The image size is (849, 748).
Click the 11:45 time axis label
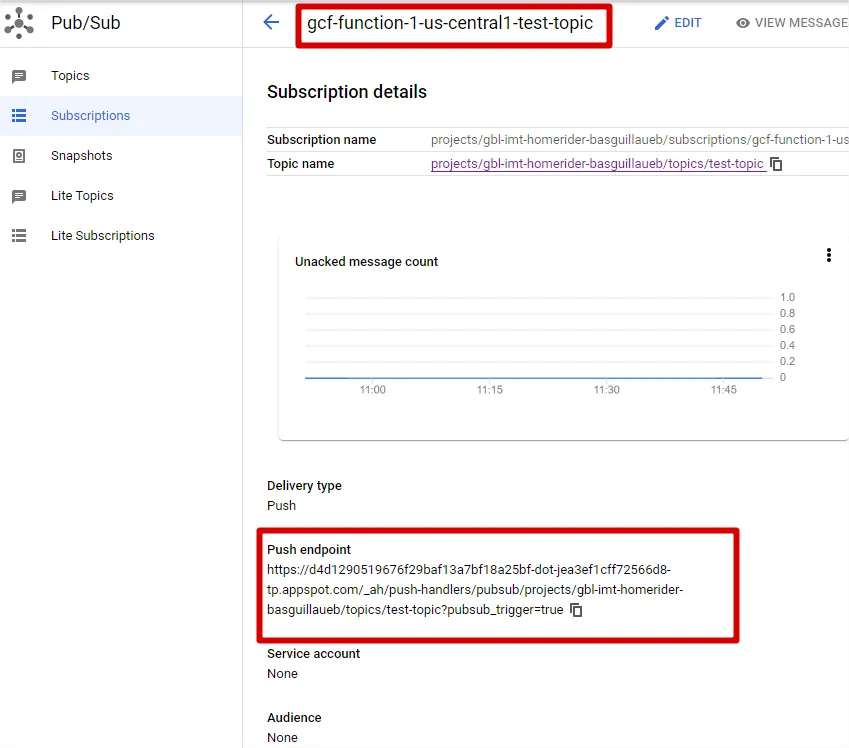coord(723,389)
